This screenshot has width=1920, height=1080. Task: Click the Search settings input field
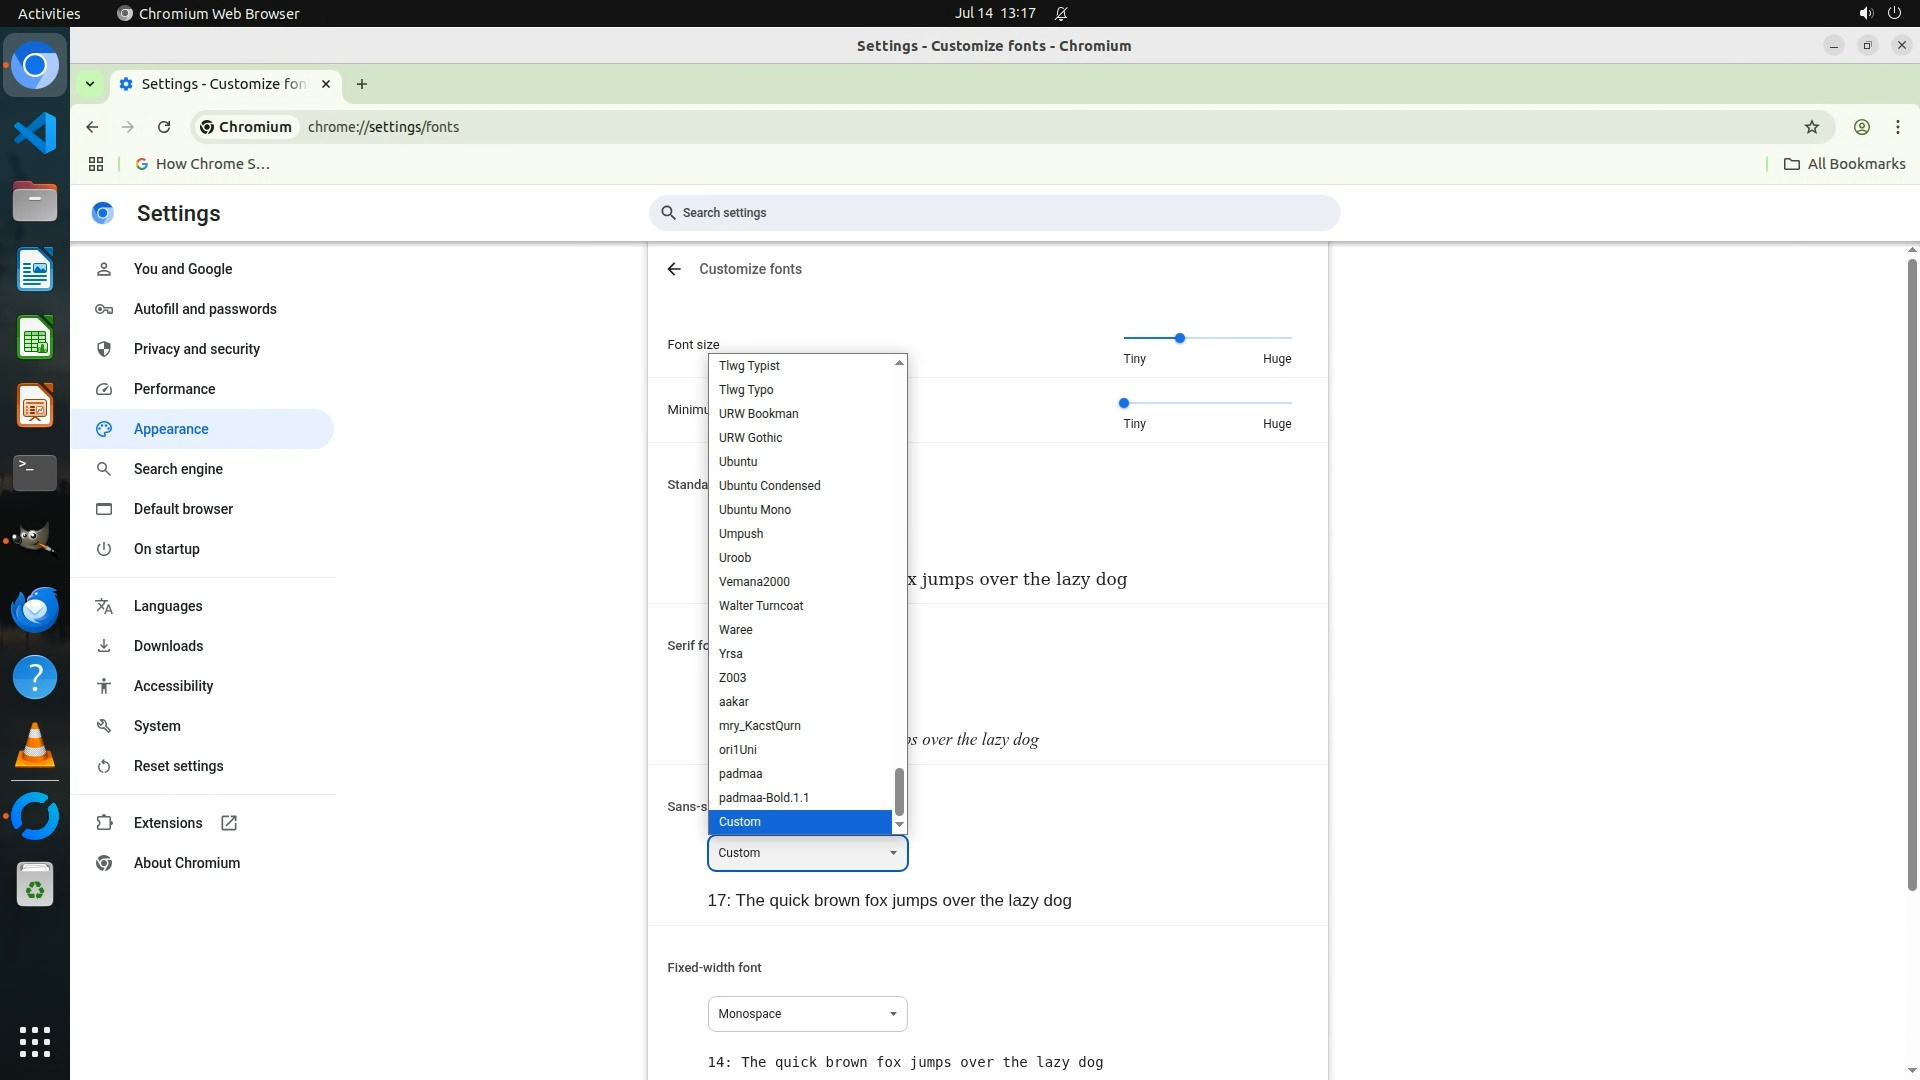[994, 213]
